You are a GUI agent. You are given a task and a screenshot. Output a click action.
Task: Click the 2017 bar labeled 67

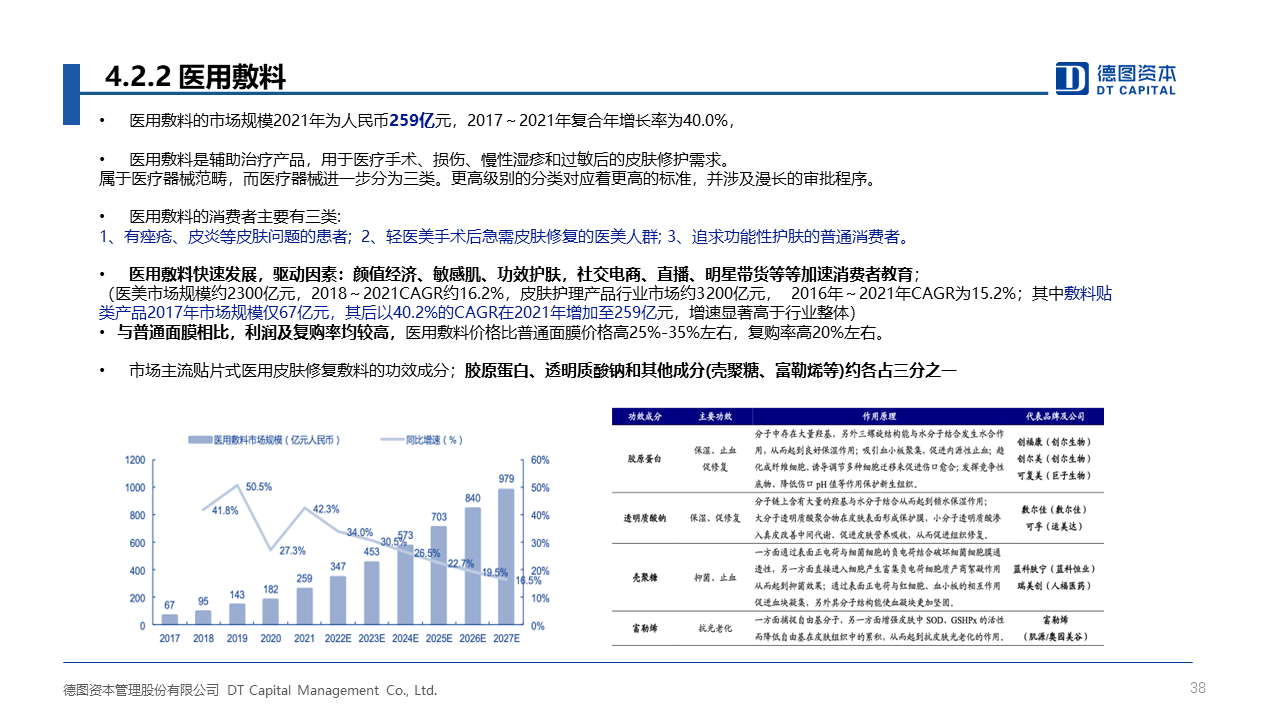click(170, 619)
